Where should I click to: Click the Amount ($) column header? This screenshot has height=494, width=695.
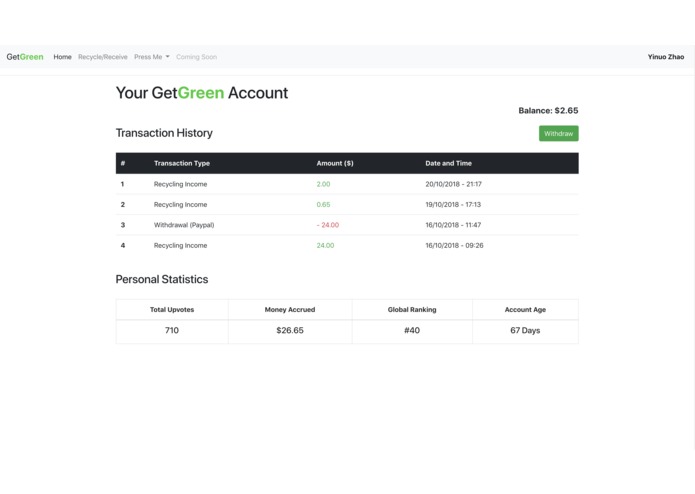335,163
